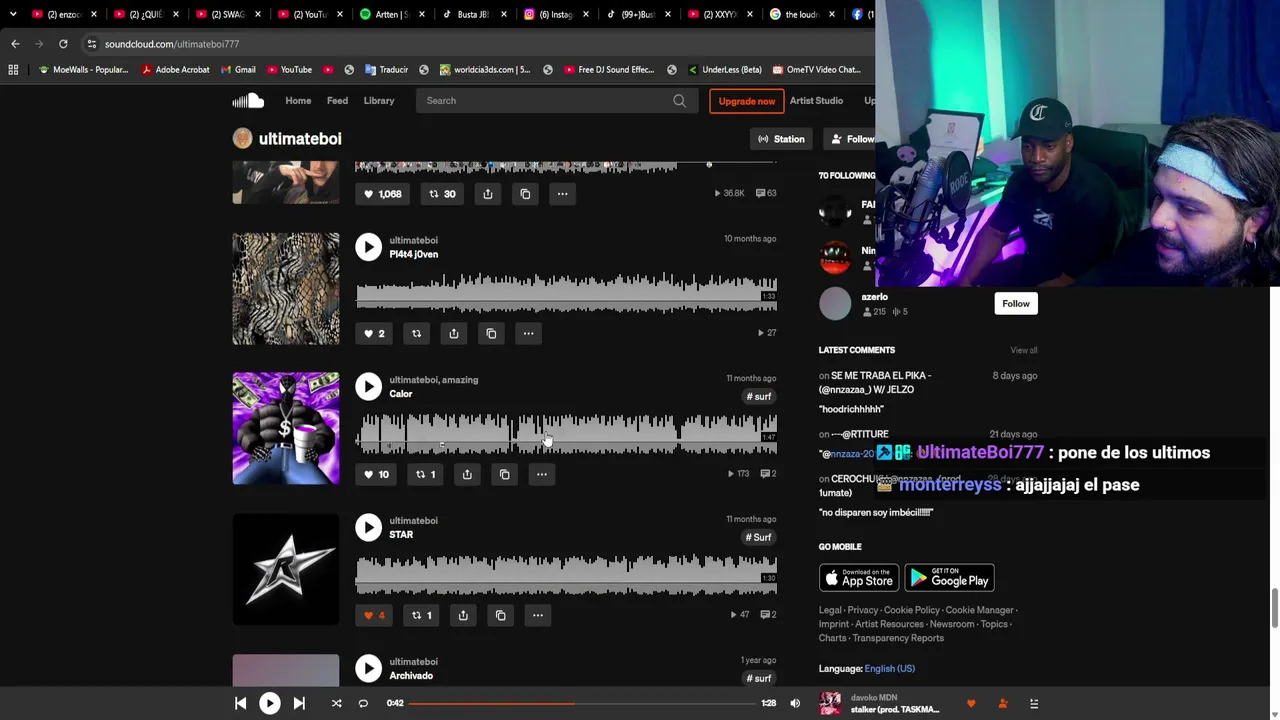Repost the Pl4t4 j0ven track
The height and width of the screenshot is (720, 1280).
tap(416, 334)
